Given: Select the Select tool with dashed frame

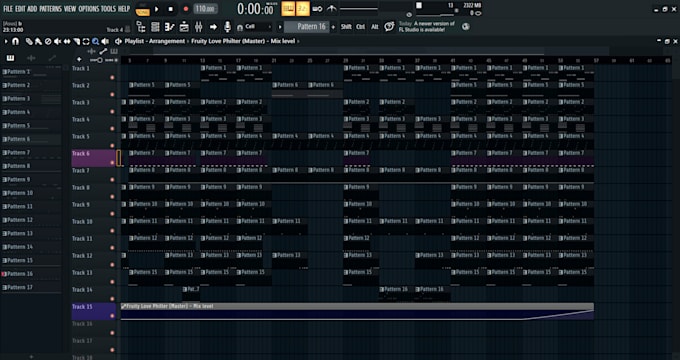Looking at the screenshot, I should click(x=86, y=41).
